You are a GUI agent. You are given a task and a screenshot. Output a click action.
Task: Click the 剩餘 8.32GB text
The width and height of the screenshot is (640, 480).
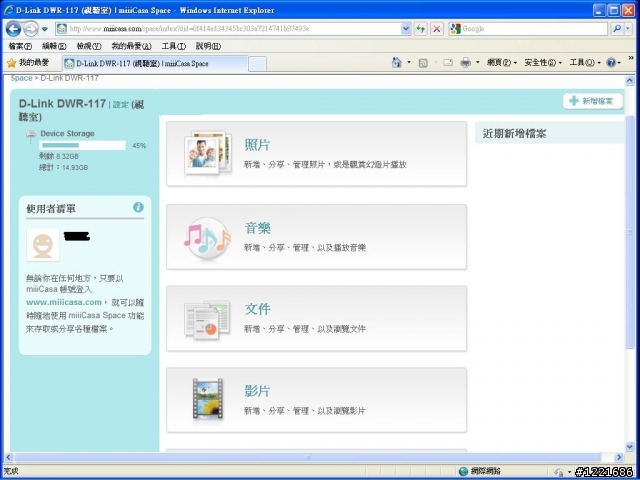59,156
